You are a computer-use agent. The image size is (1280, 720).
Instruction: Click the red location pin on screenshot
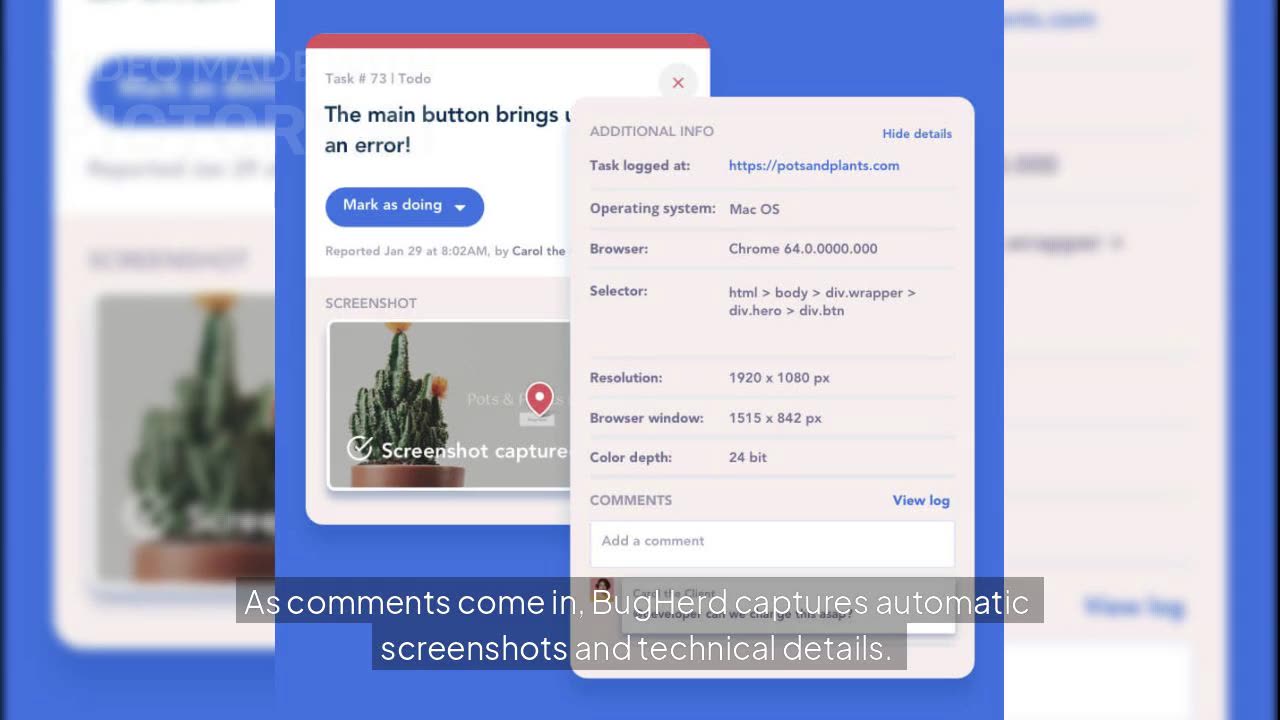540,399
